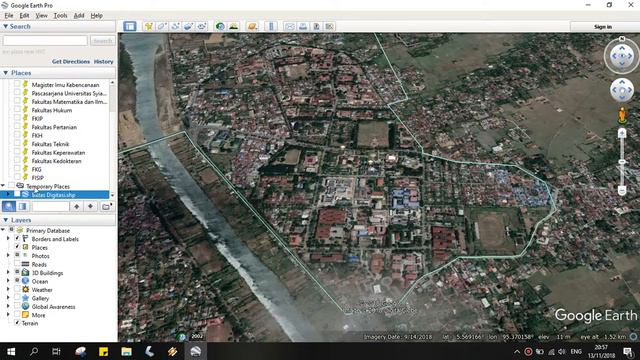Enable the Fakultas Kedokteran placemark checkbox
The height and width of the screenshot is (360, 640).
(x=17, y=160)
